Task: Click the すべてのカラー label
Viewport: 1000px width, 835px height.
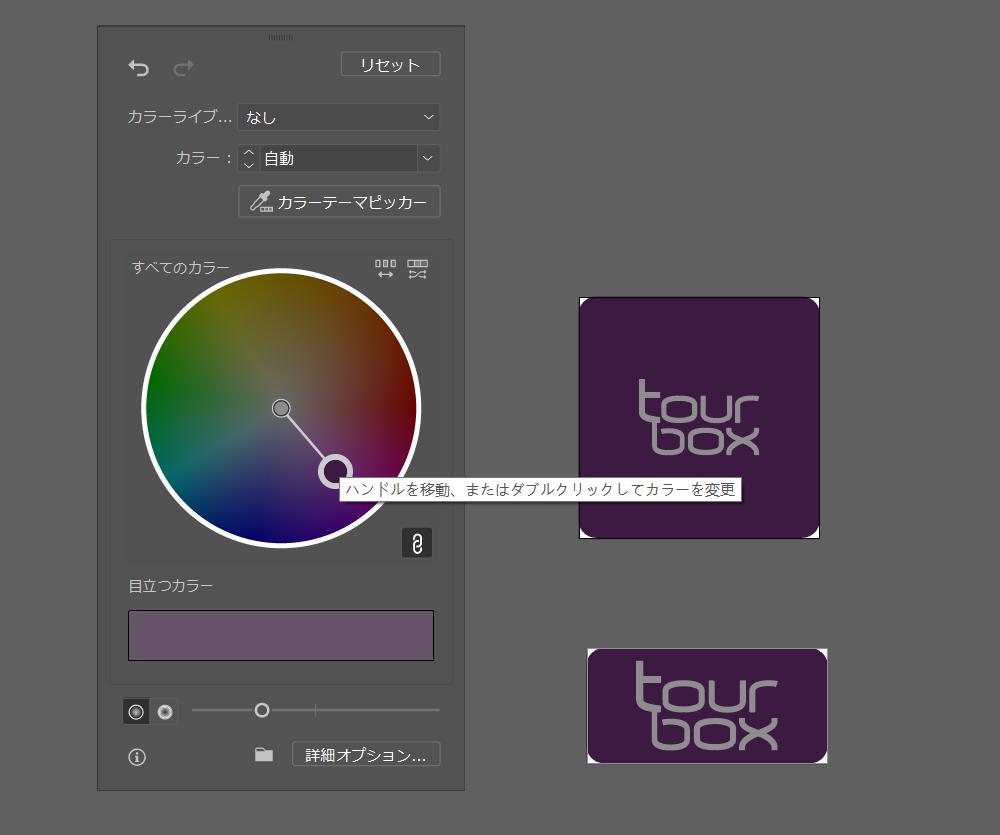Action: (x=180, y=267)
